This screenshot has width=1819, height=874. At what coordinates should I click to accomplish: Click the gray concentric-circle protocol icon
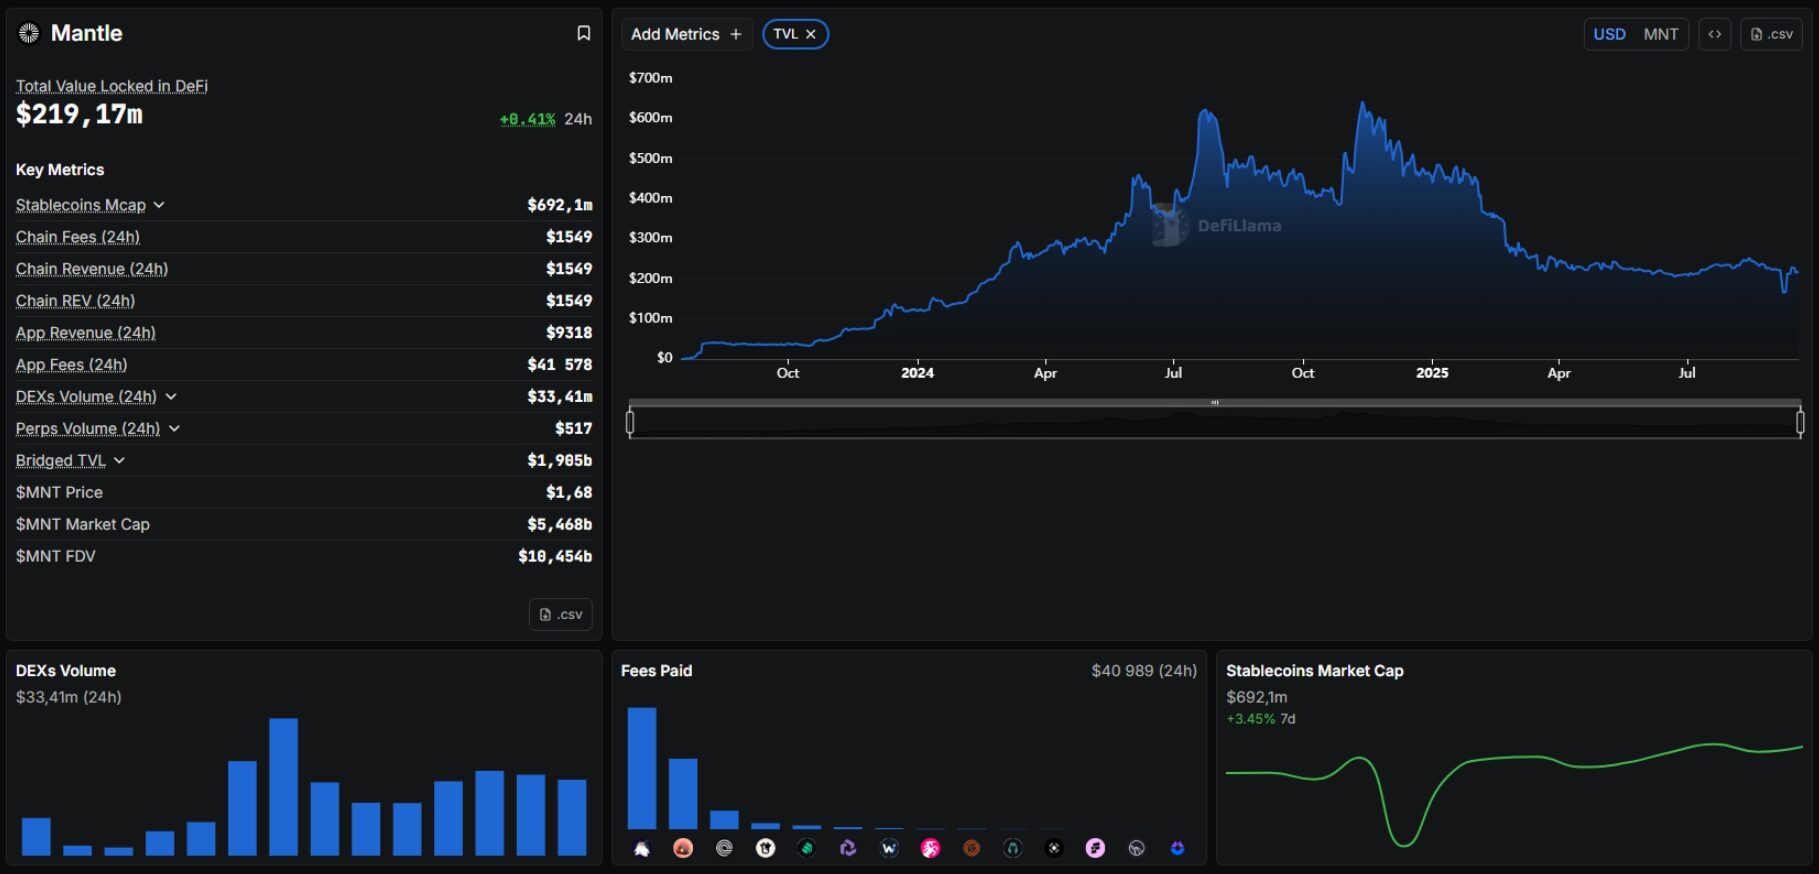[725, 848]
